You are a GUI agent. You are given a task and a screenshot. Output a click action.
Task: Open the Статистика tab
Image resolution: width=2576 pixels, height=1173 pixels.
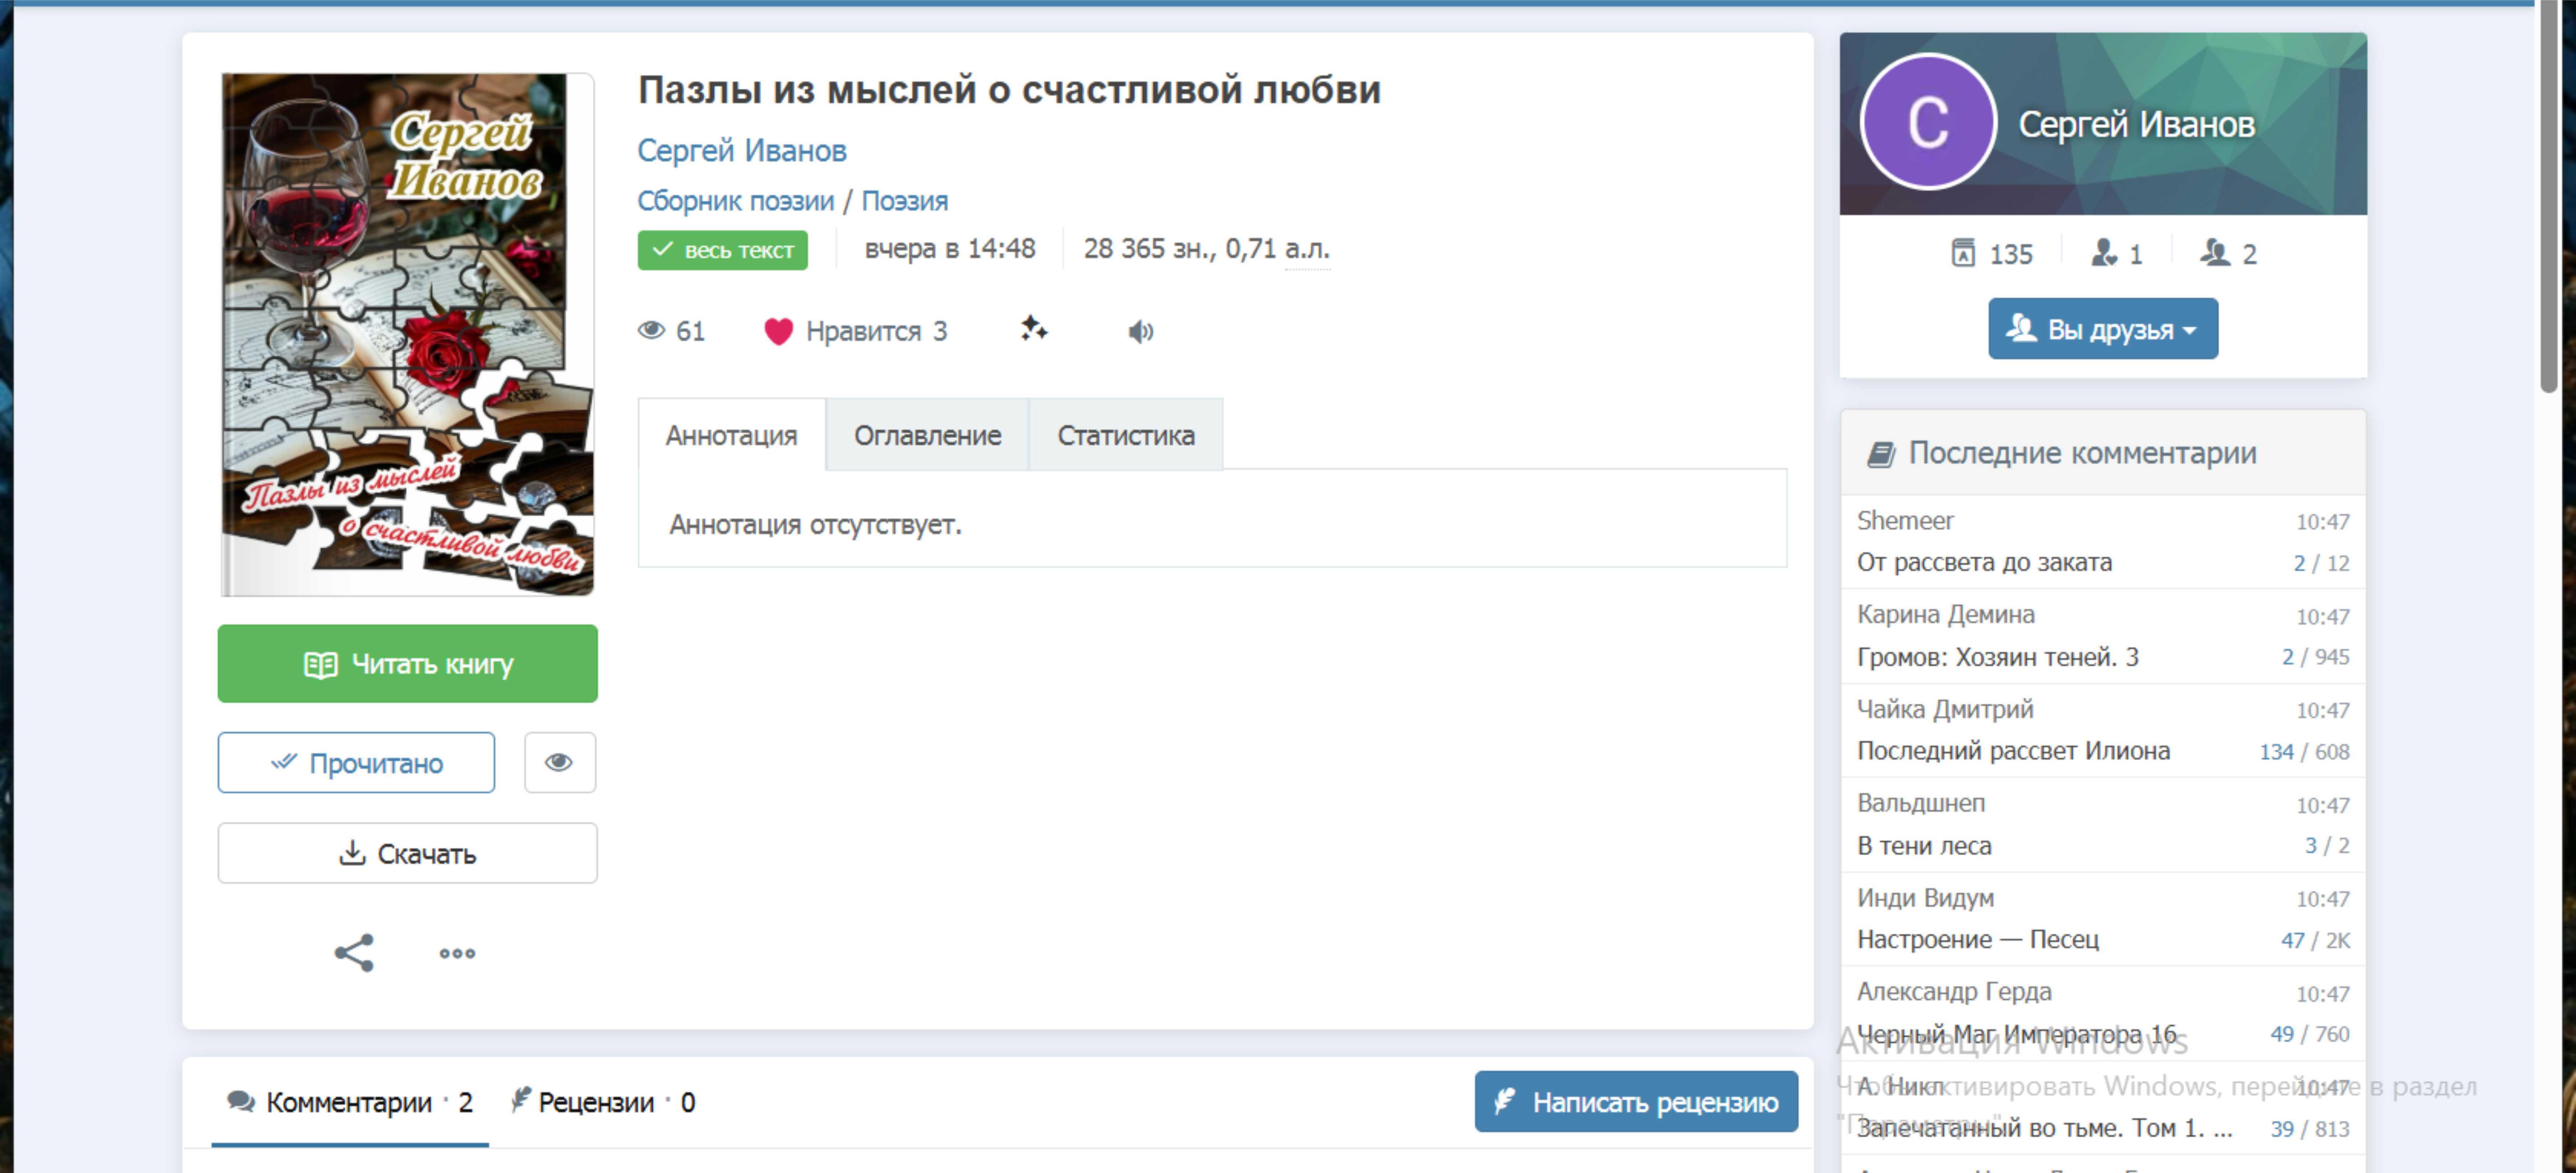click(1125, 435)
